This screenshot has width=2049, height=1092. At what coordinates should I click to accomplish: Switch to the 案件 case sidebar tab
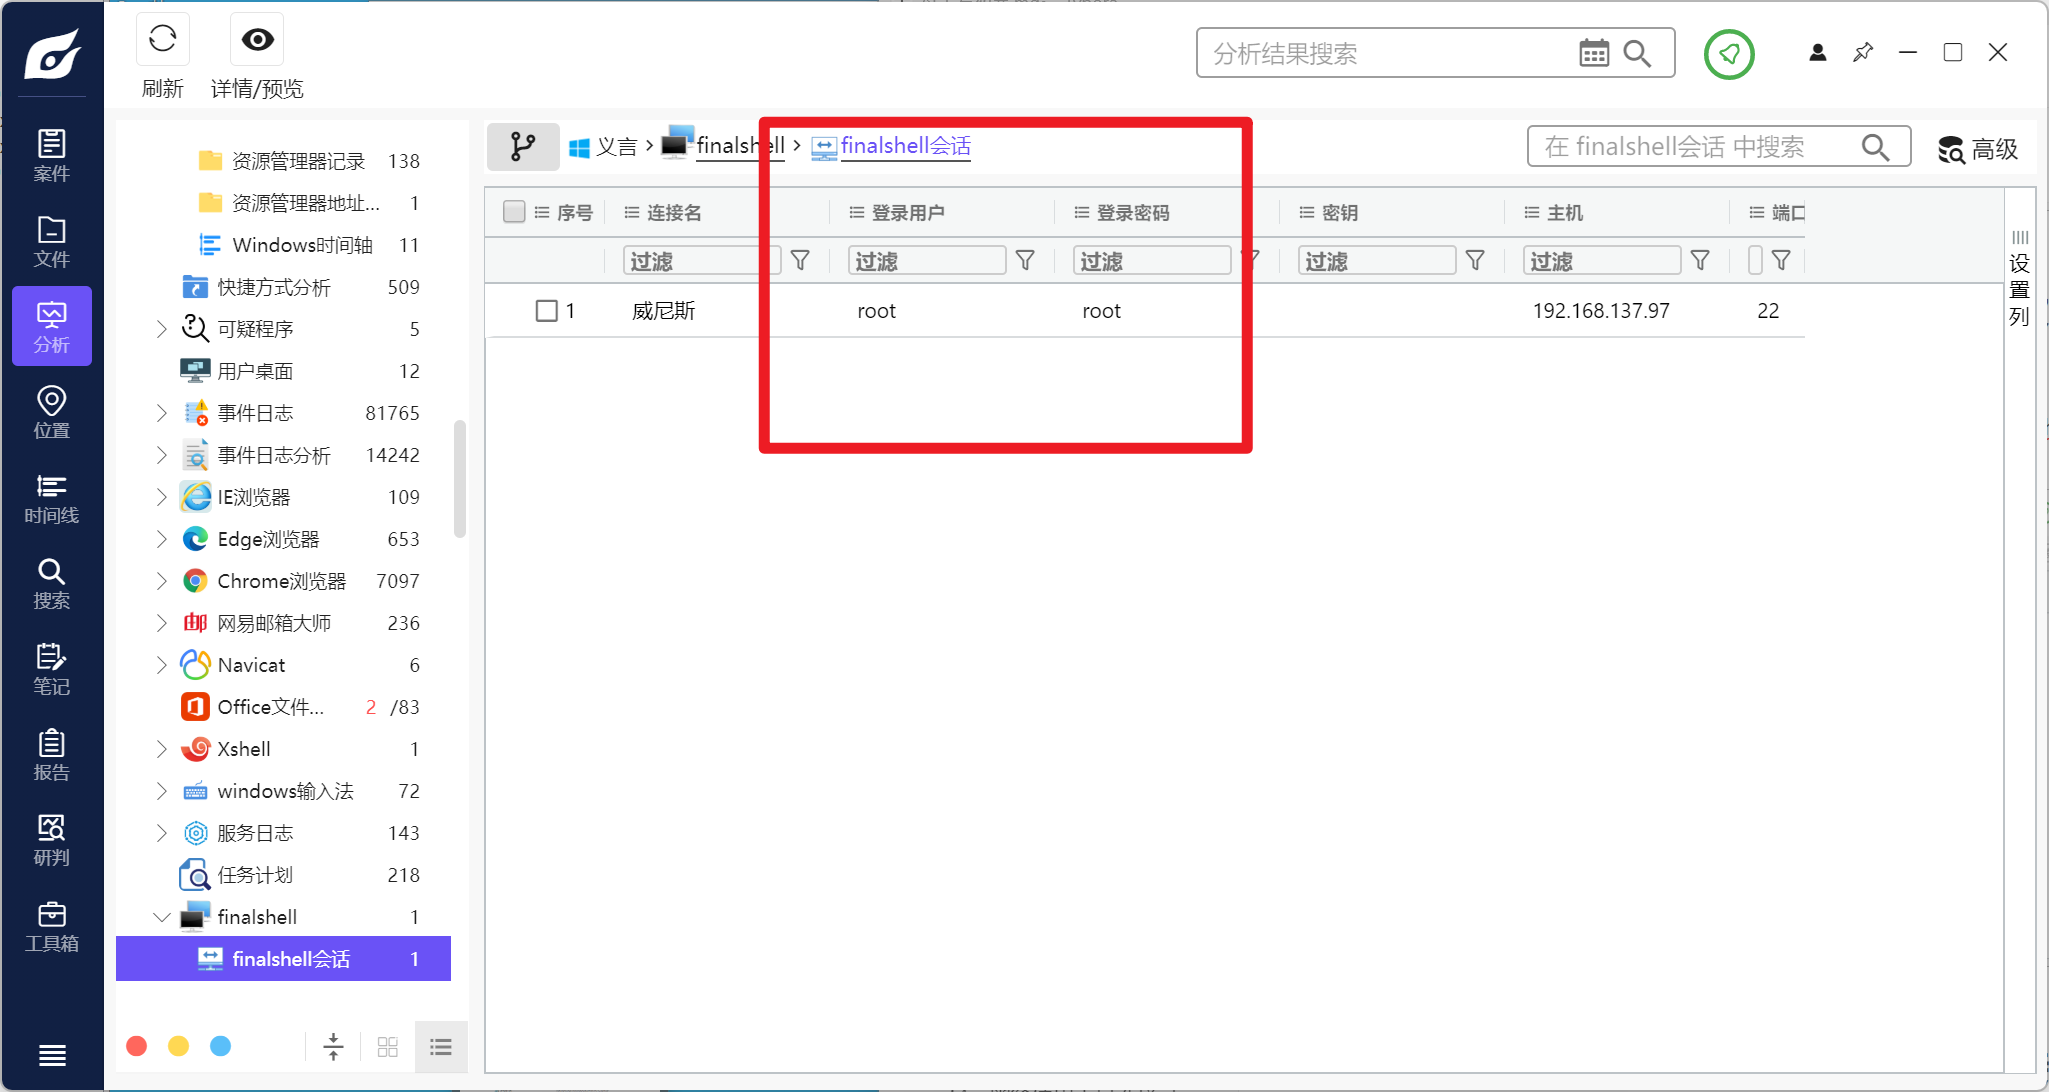51,155
